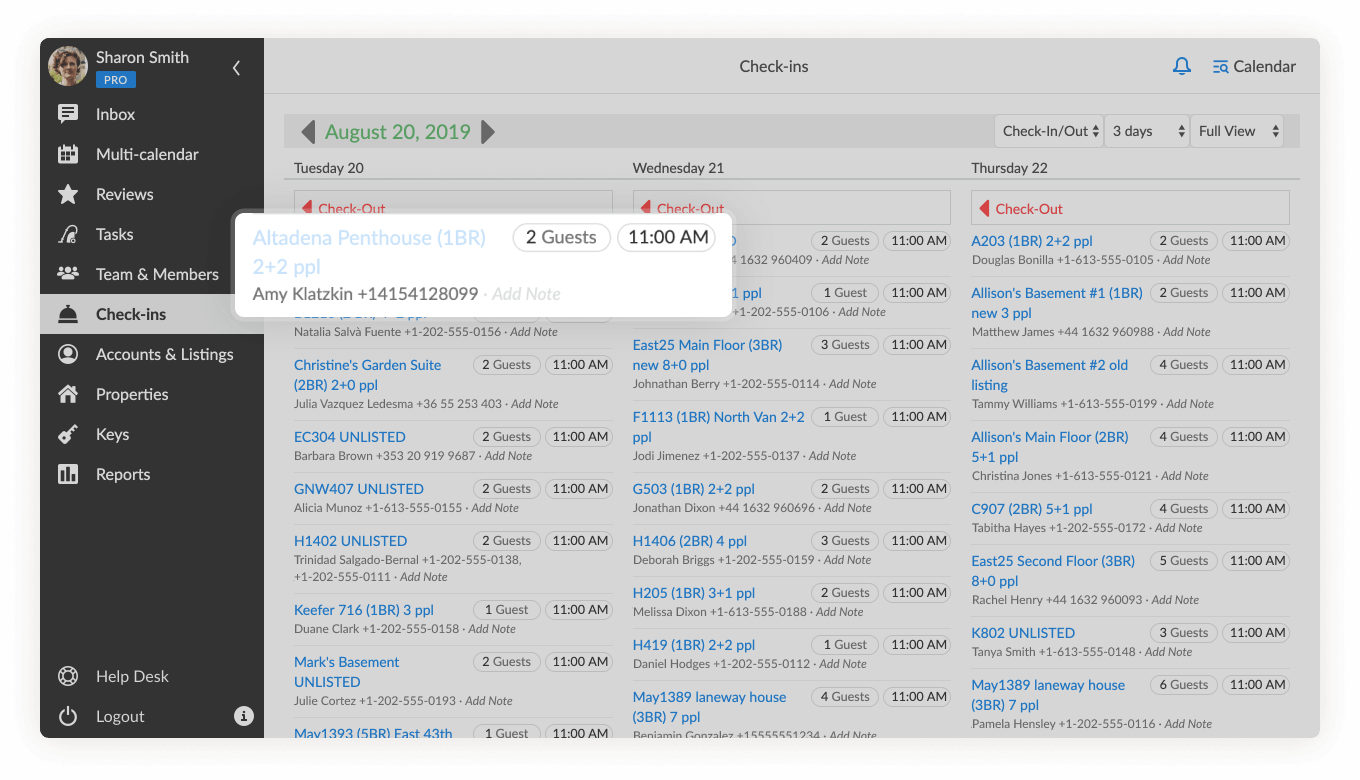The height and width of the screenshot is (780, 1360).
Task: Collapse the sidebar with the chevron arrow
Action: tap(236, 68)
